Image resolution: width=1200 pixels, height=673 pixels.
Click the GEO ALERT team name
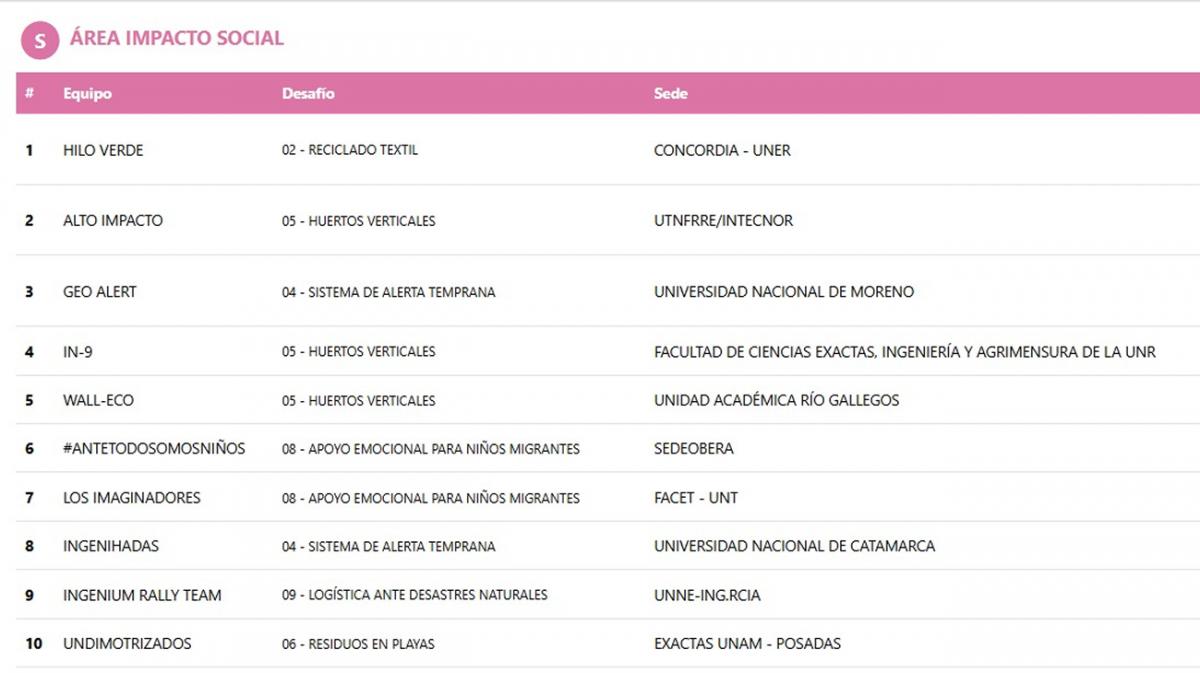coord(100,292)
